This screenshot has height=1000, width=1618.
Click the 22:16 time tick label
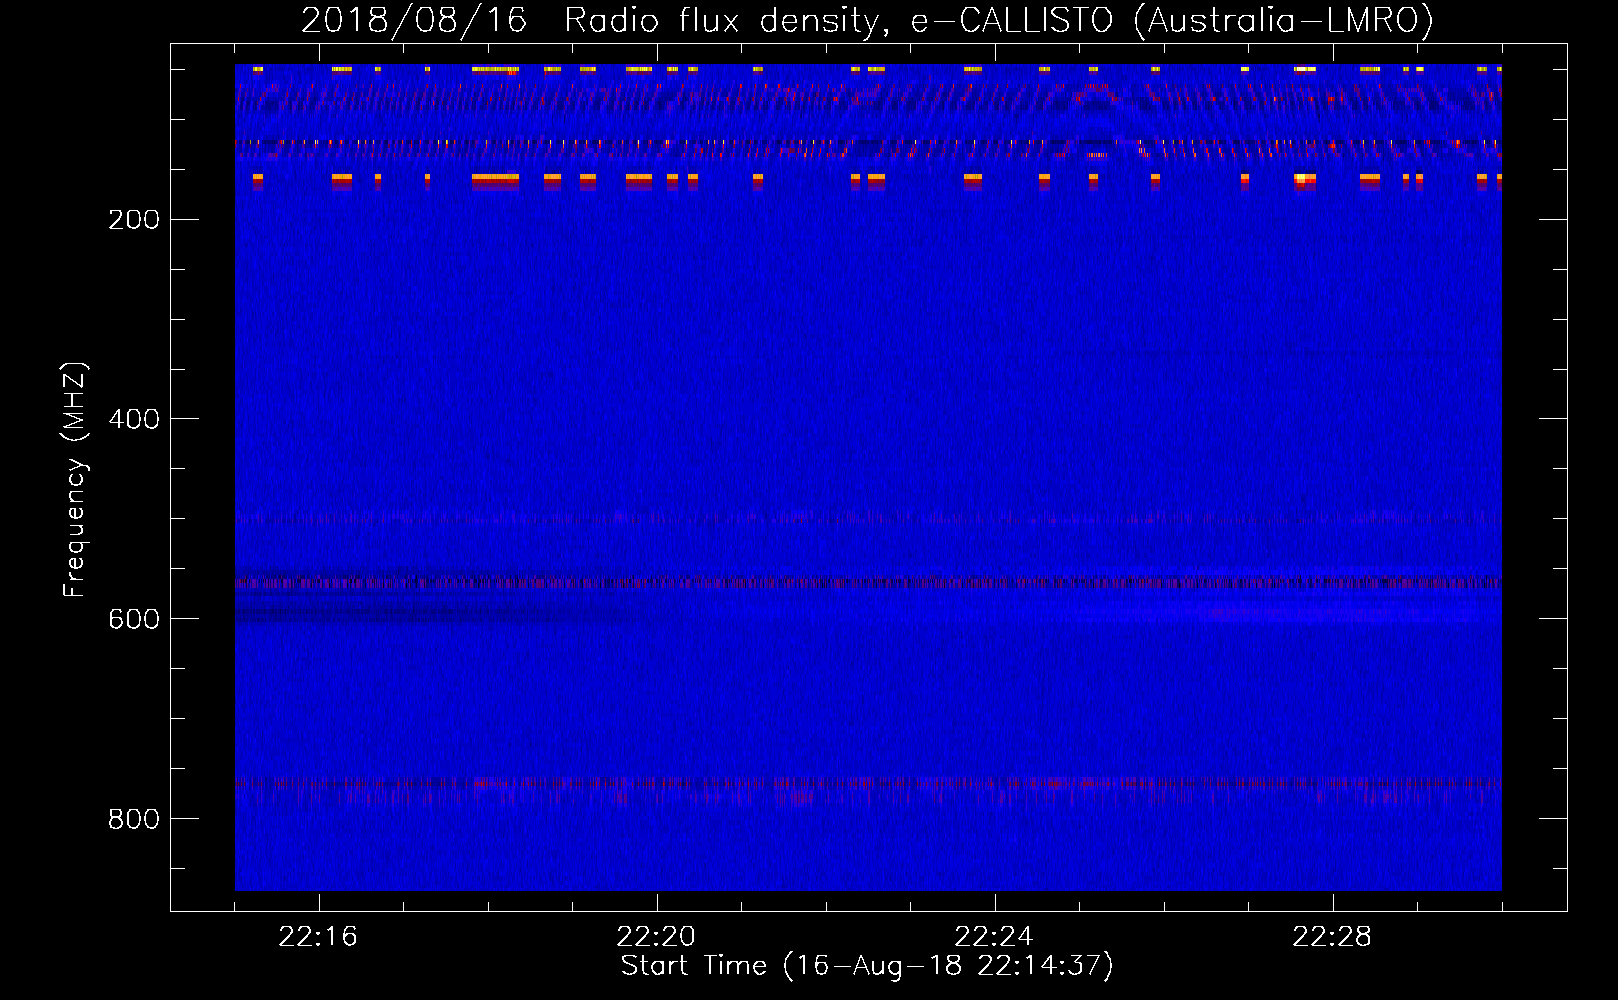[318, 937]
